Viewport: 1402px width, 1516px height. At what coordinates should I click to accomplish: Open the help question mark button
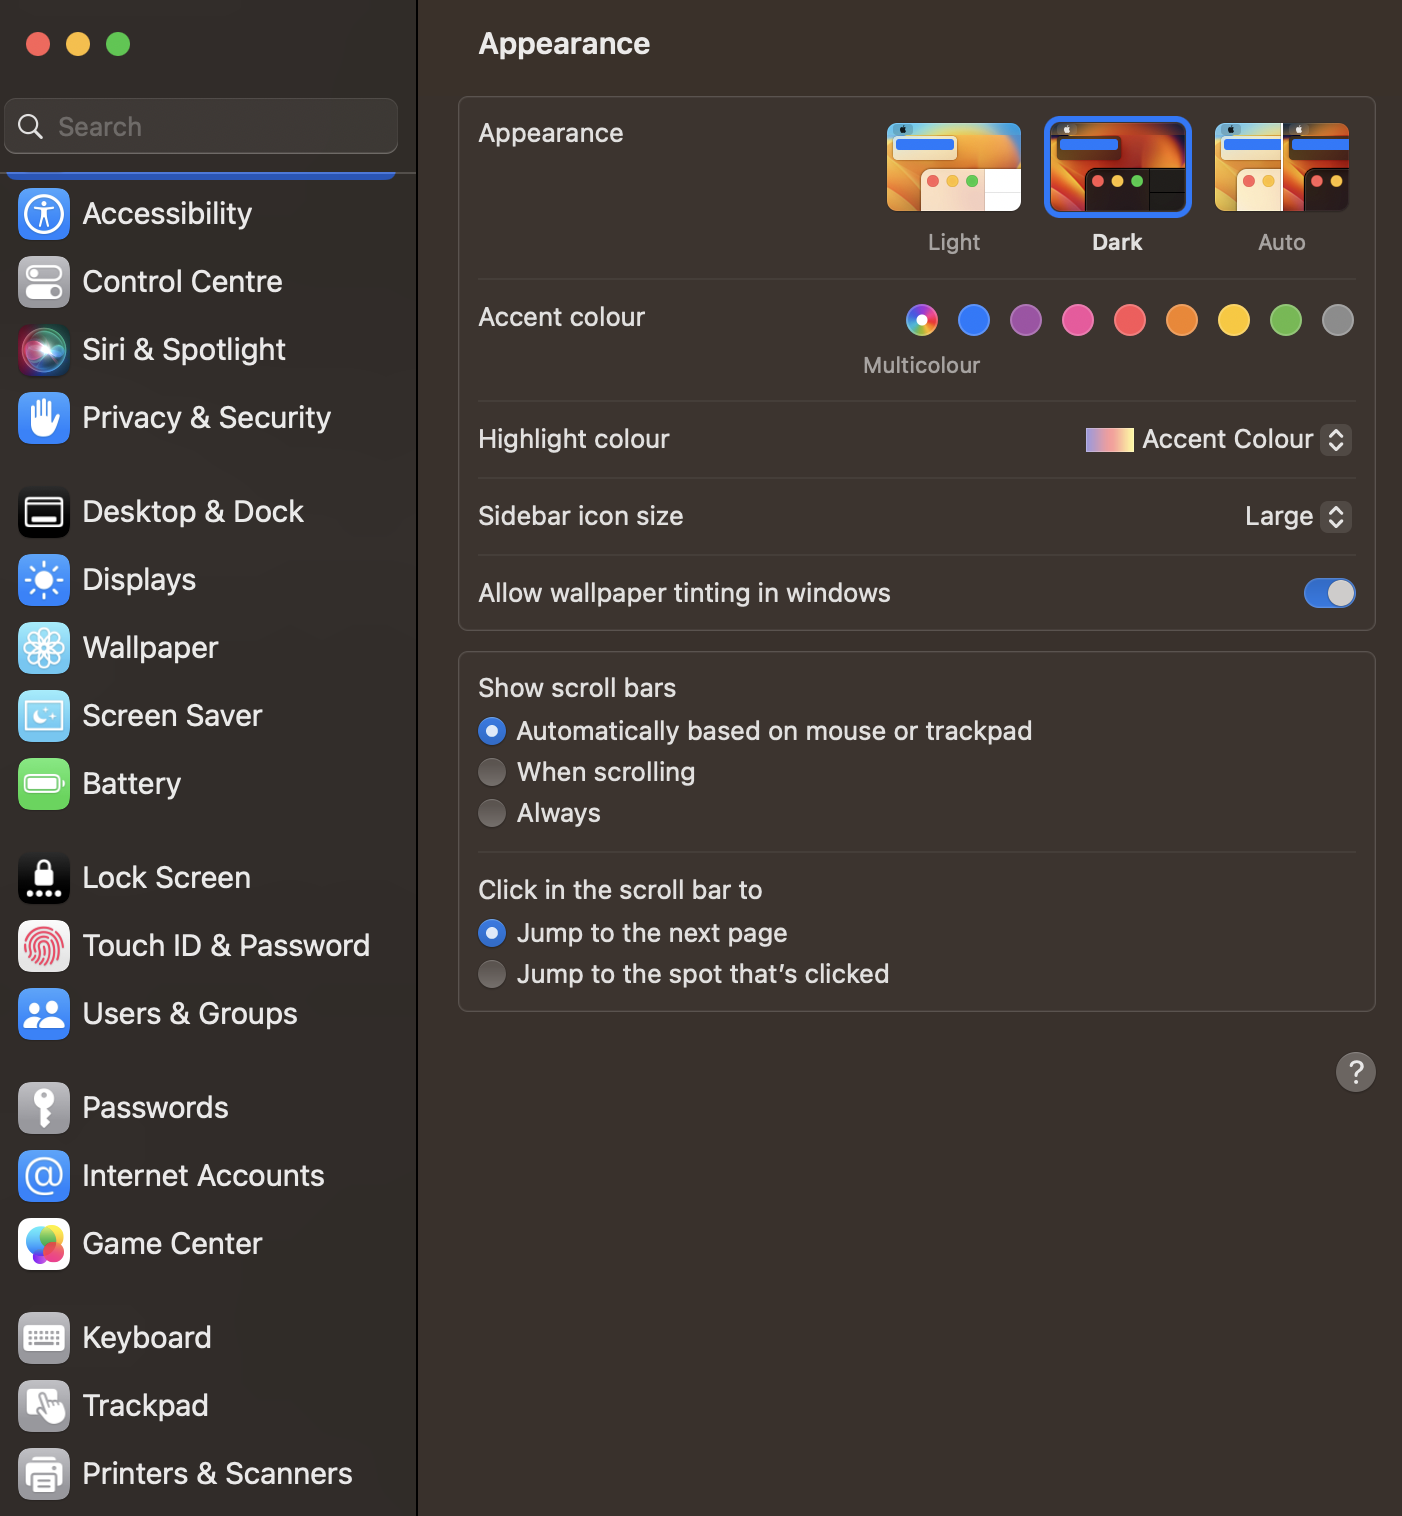click(1356, 1072)
